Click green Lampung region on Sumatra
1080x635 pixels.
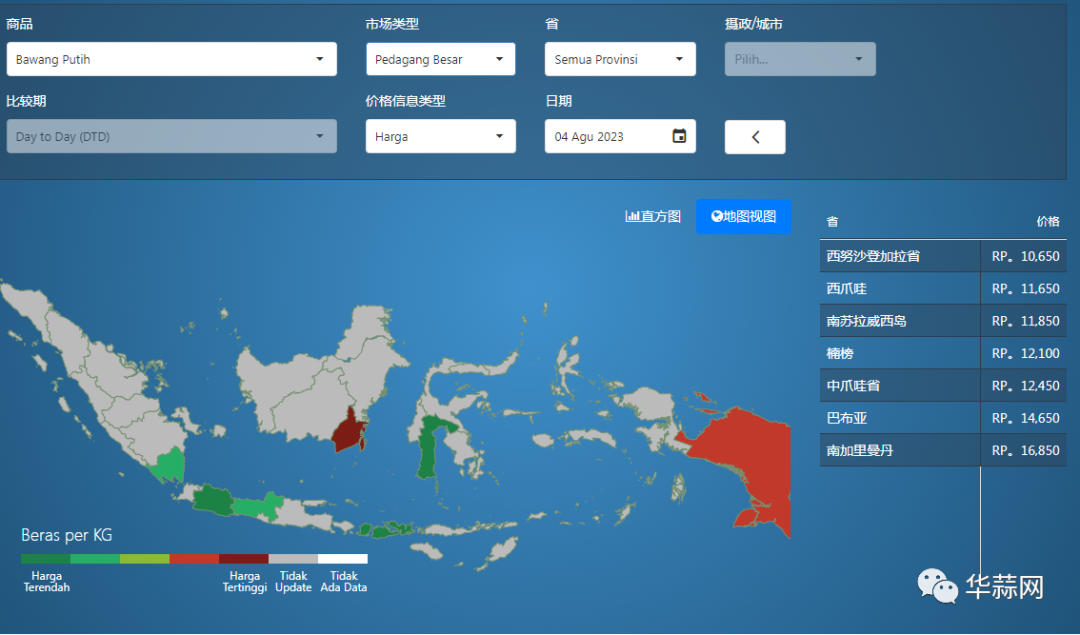169,466
